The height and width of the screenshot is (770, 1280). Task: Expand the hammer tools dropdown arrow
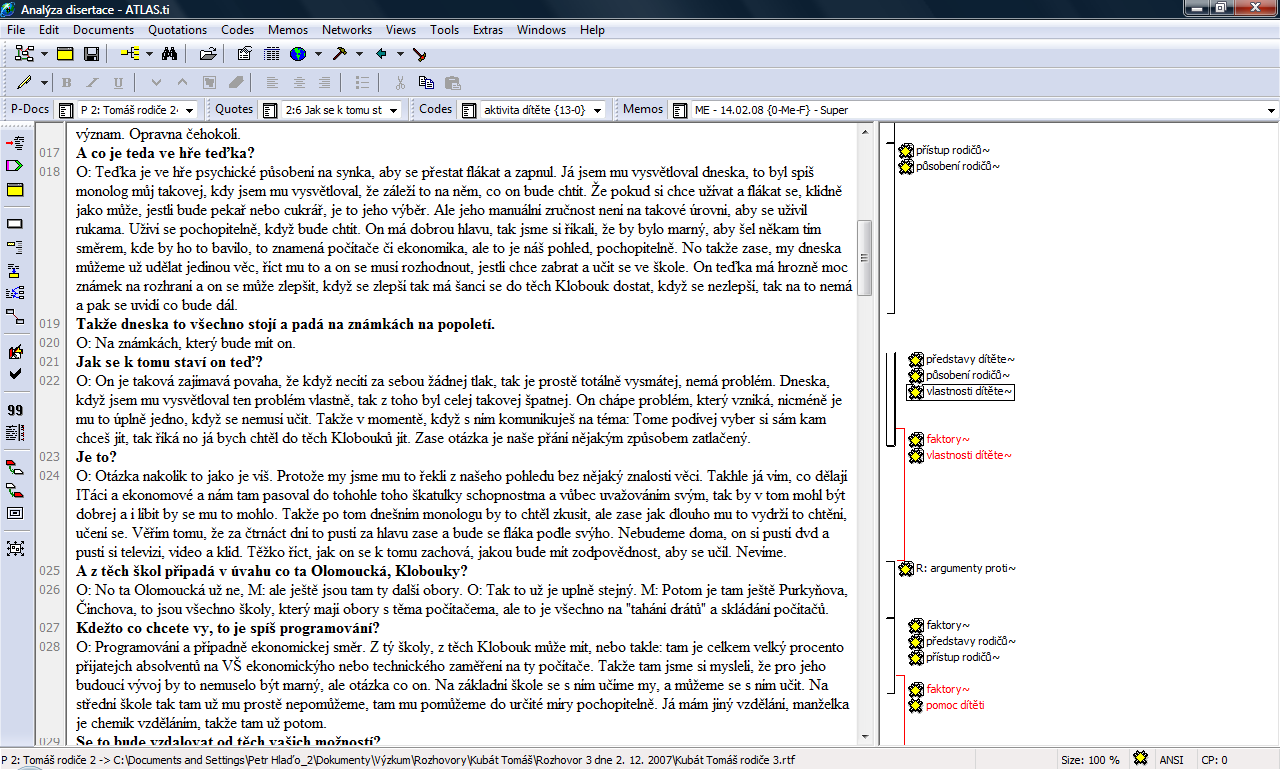pos(359,53)
